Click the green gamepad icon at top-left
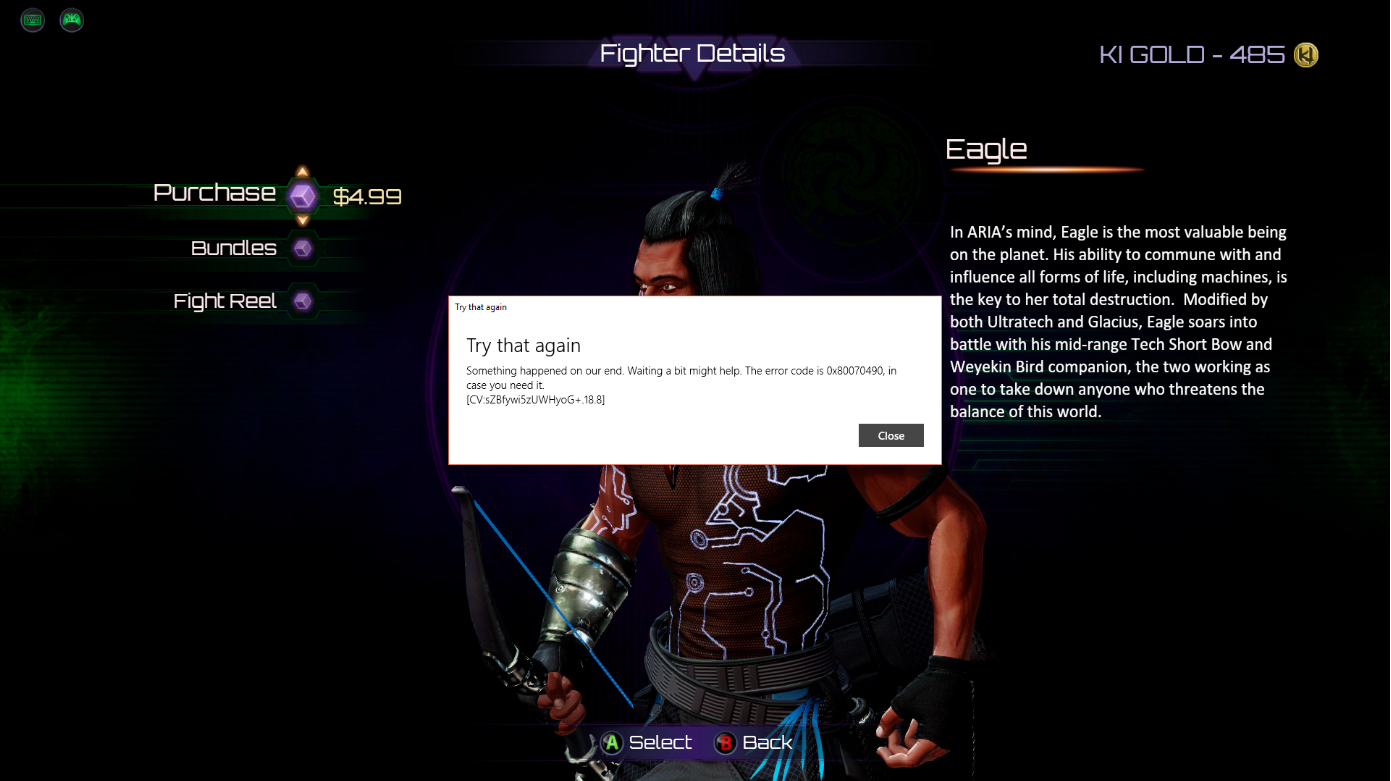The height and width of the screenshot is (781, 1391). 72,20
